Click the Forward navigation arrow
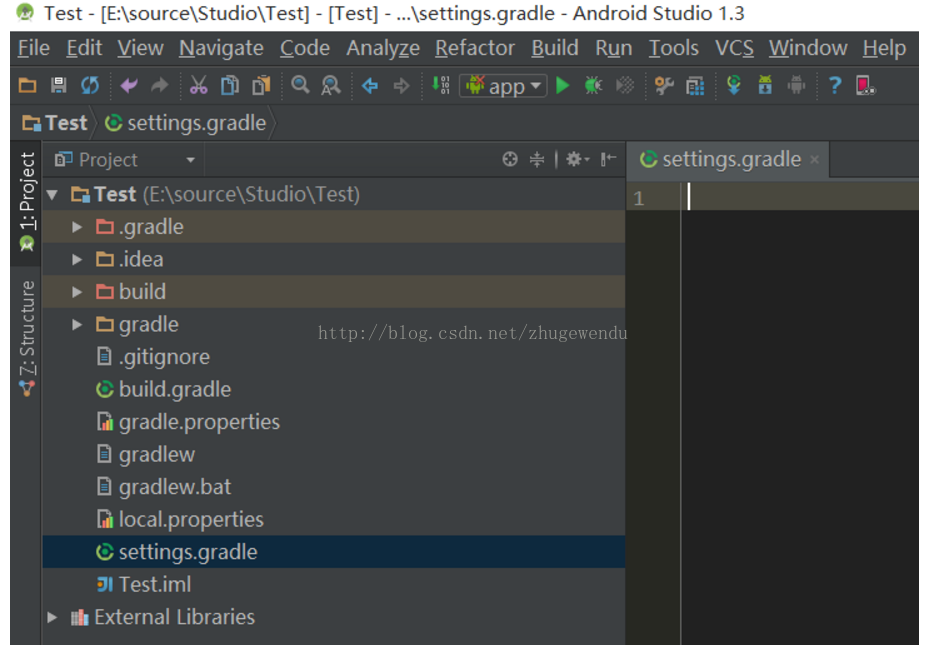Screen dimensions: 927x645 tap(401, 86)
